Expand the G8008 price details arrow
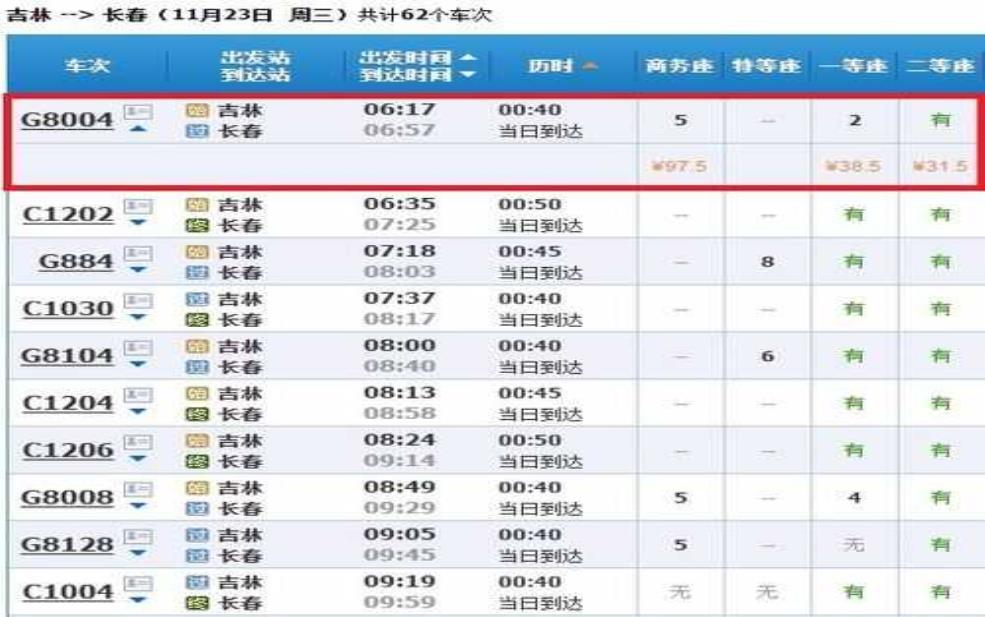The width and height of the screenshot is (985, 617). pos(139,506)
